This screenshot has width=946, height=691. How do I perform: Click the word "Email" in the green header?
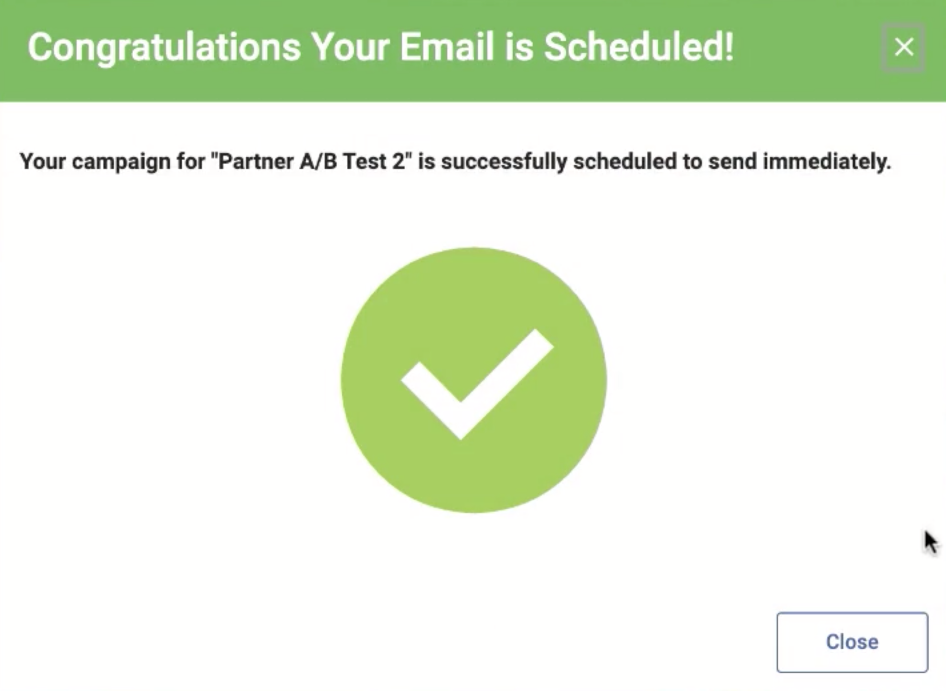pos(447,47)
